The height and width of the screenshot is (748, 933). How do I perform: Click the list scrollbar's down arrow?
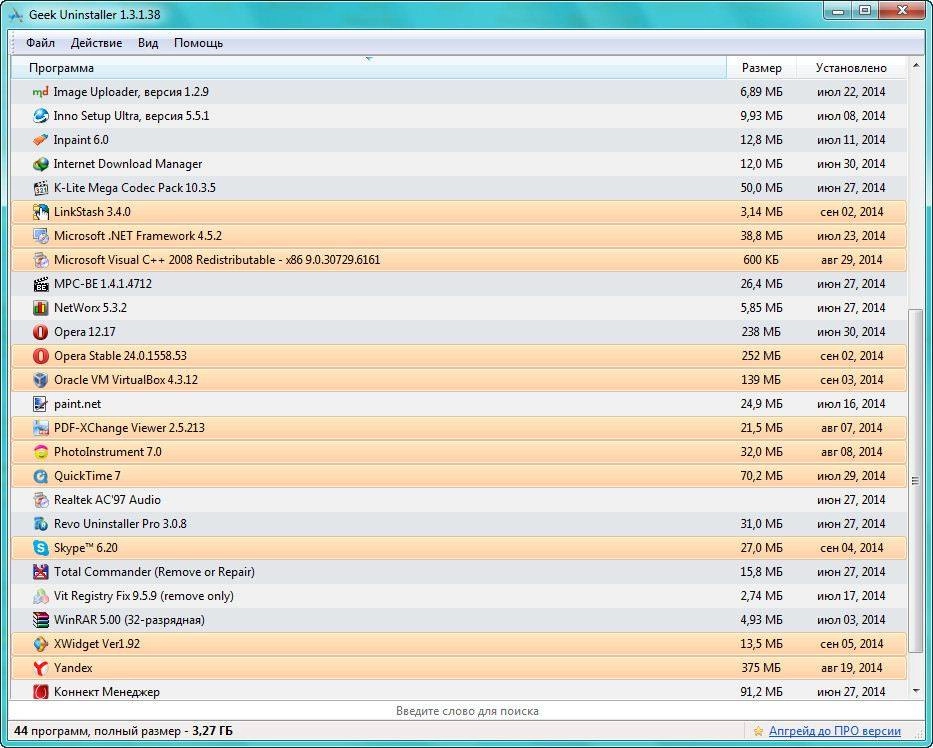[916, 691]
